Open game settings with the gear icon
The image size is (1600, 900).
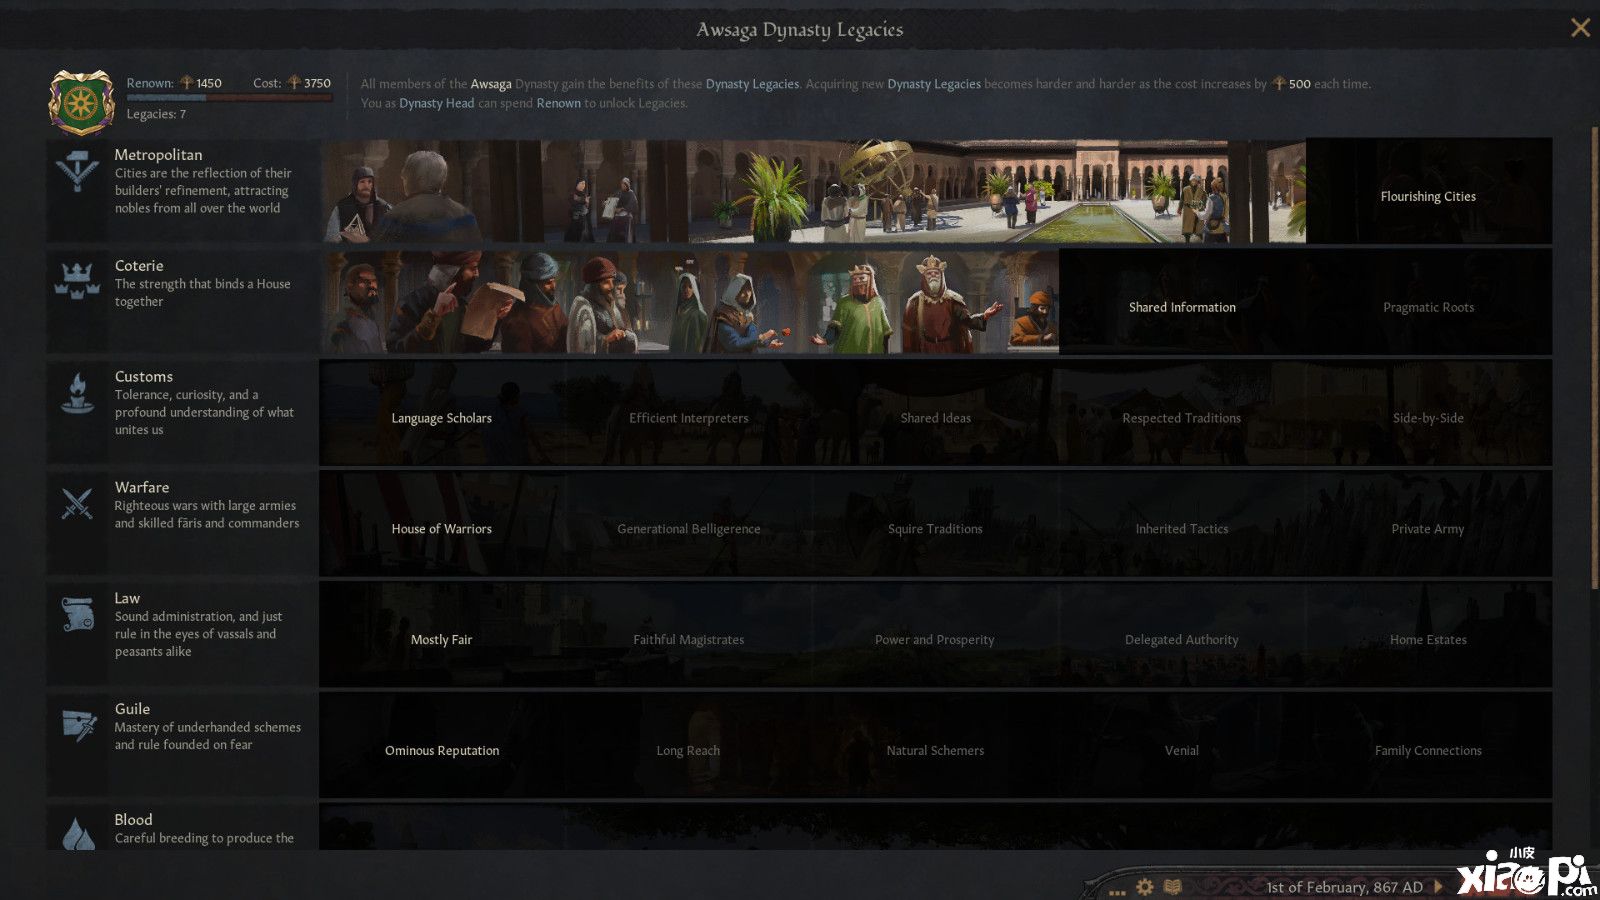1145,887
